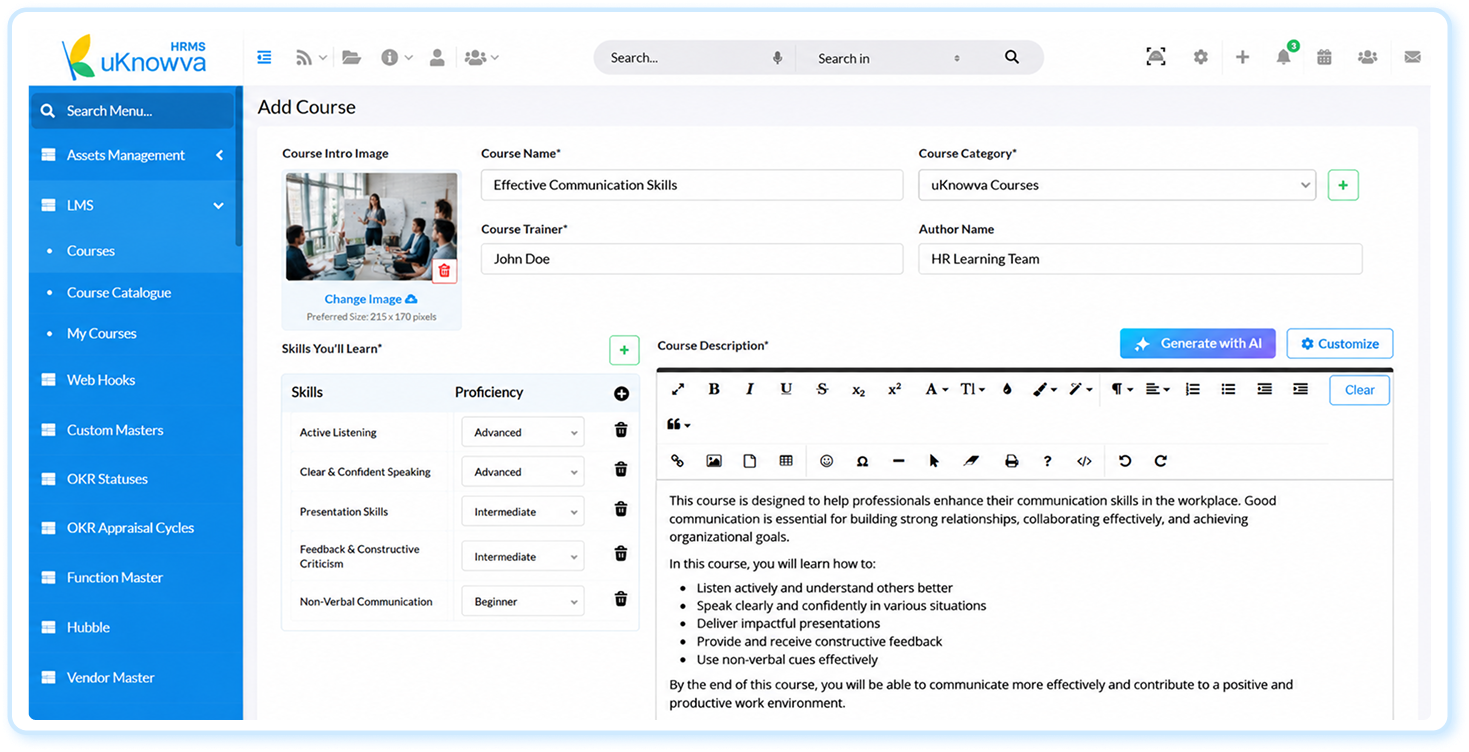Toggle italic formatting in editor toolbar
This screenshot has height=752, width=1469.
(750, 389)
